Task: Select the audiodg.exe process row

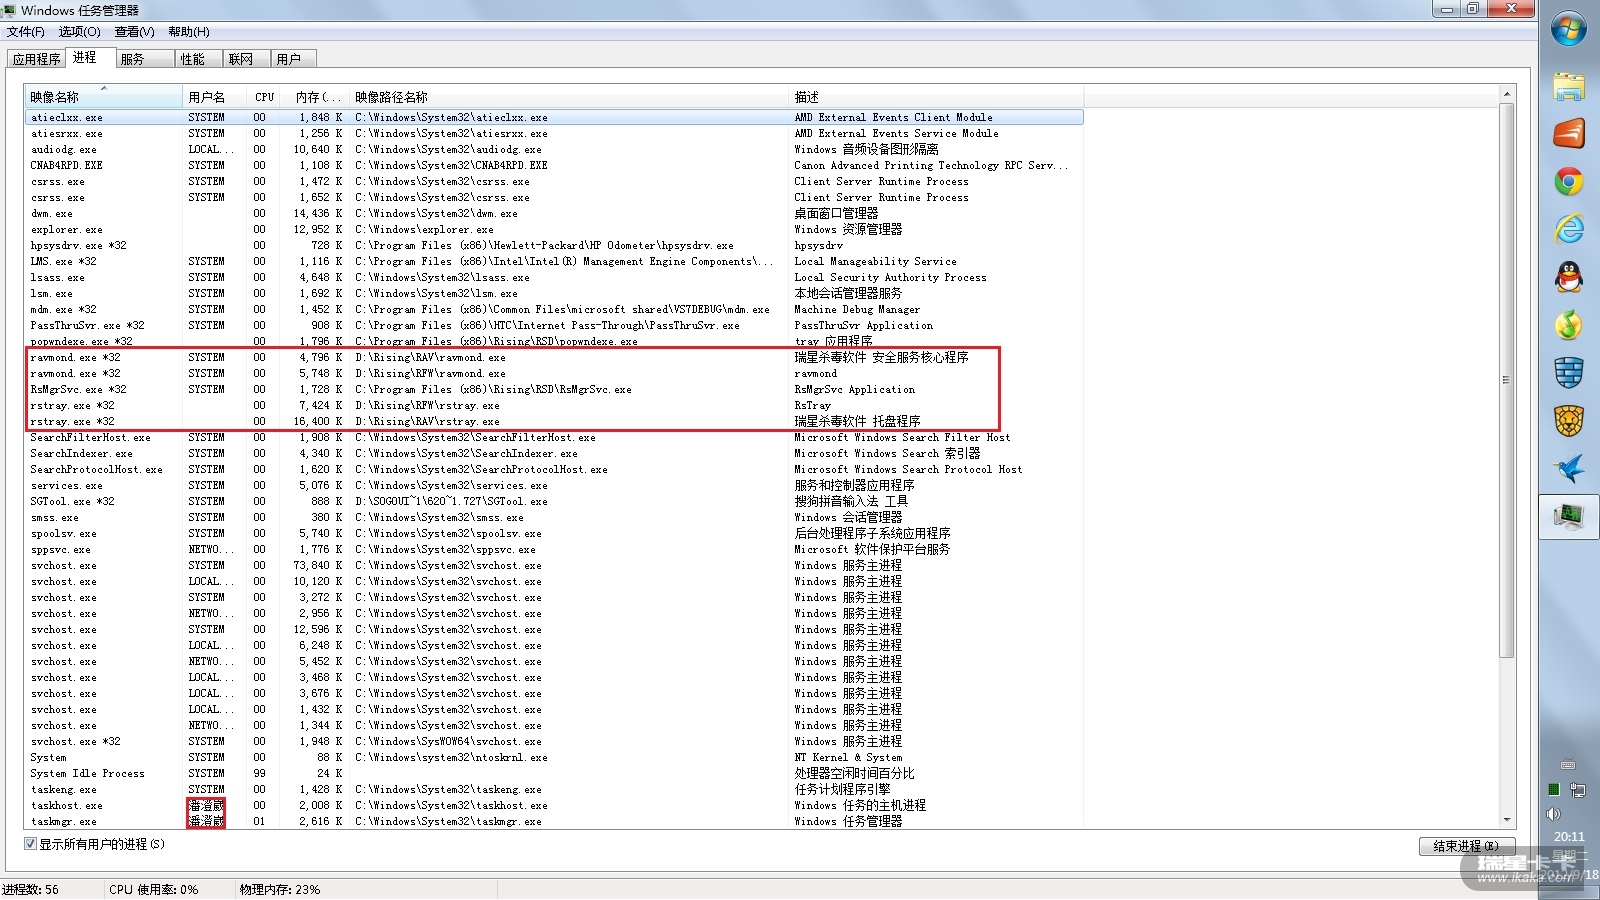Action: point(554,149)
